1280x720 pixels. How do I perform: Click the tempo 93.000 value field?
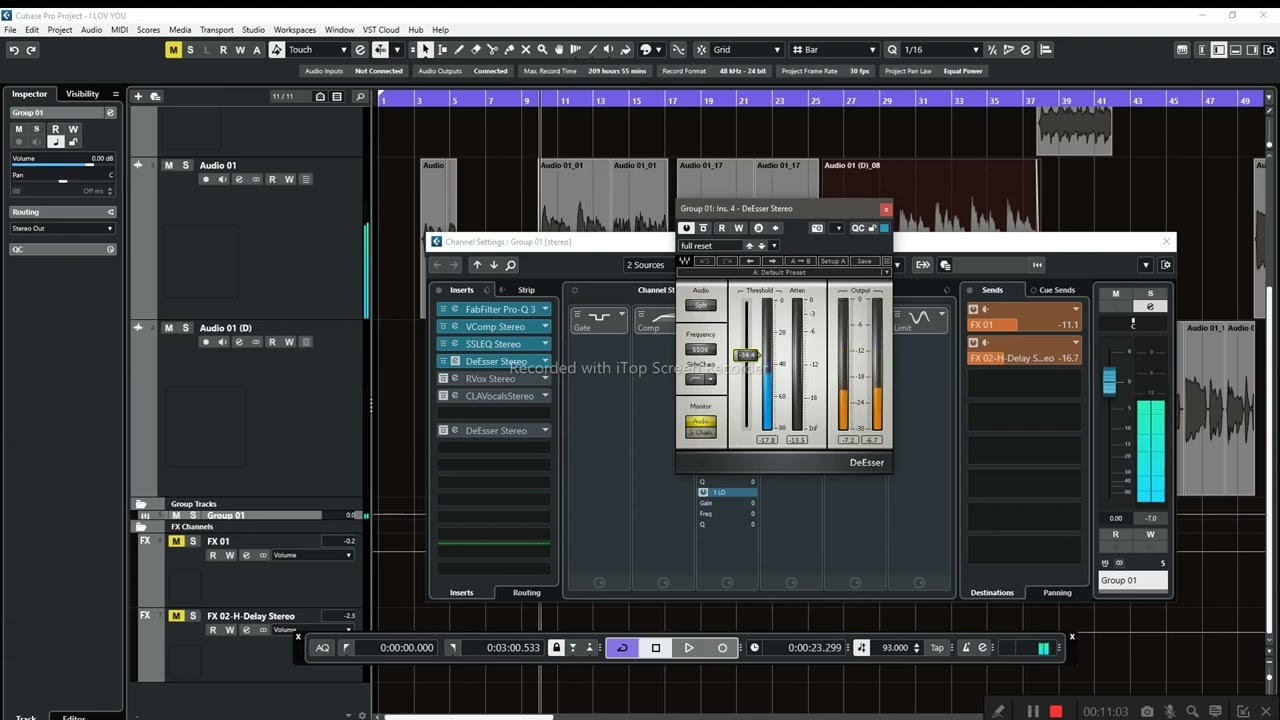click(x=894, y=648)
